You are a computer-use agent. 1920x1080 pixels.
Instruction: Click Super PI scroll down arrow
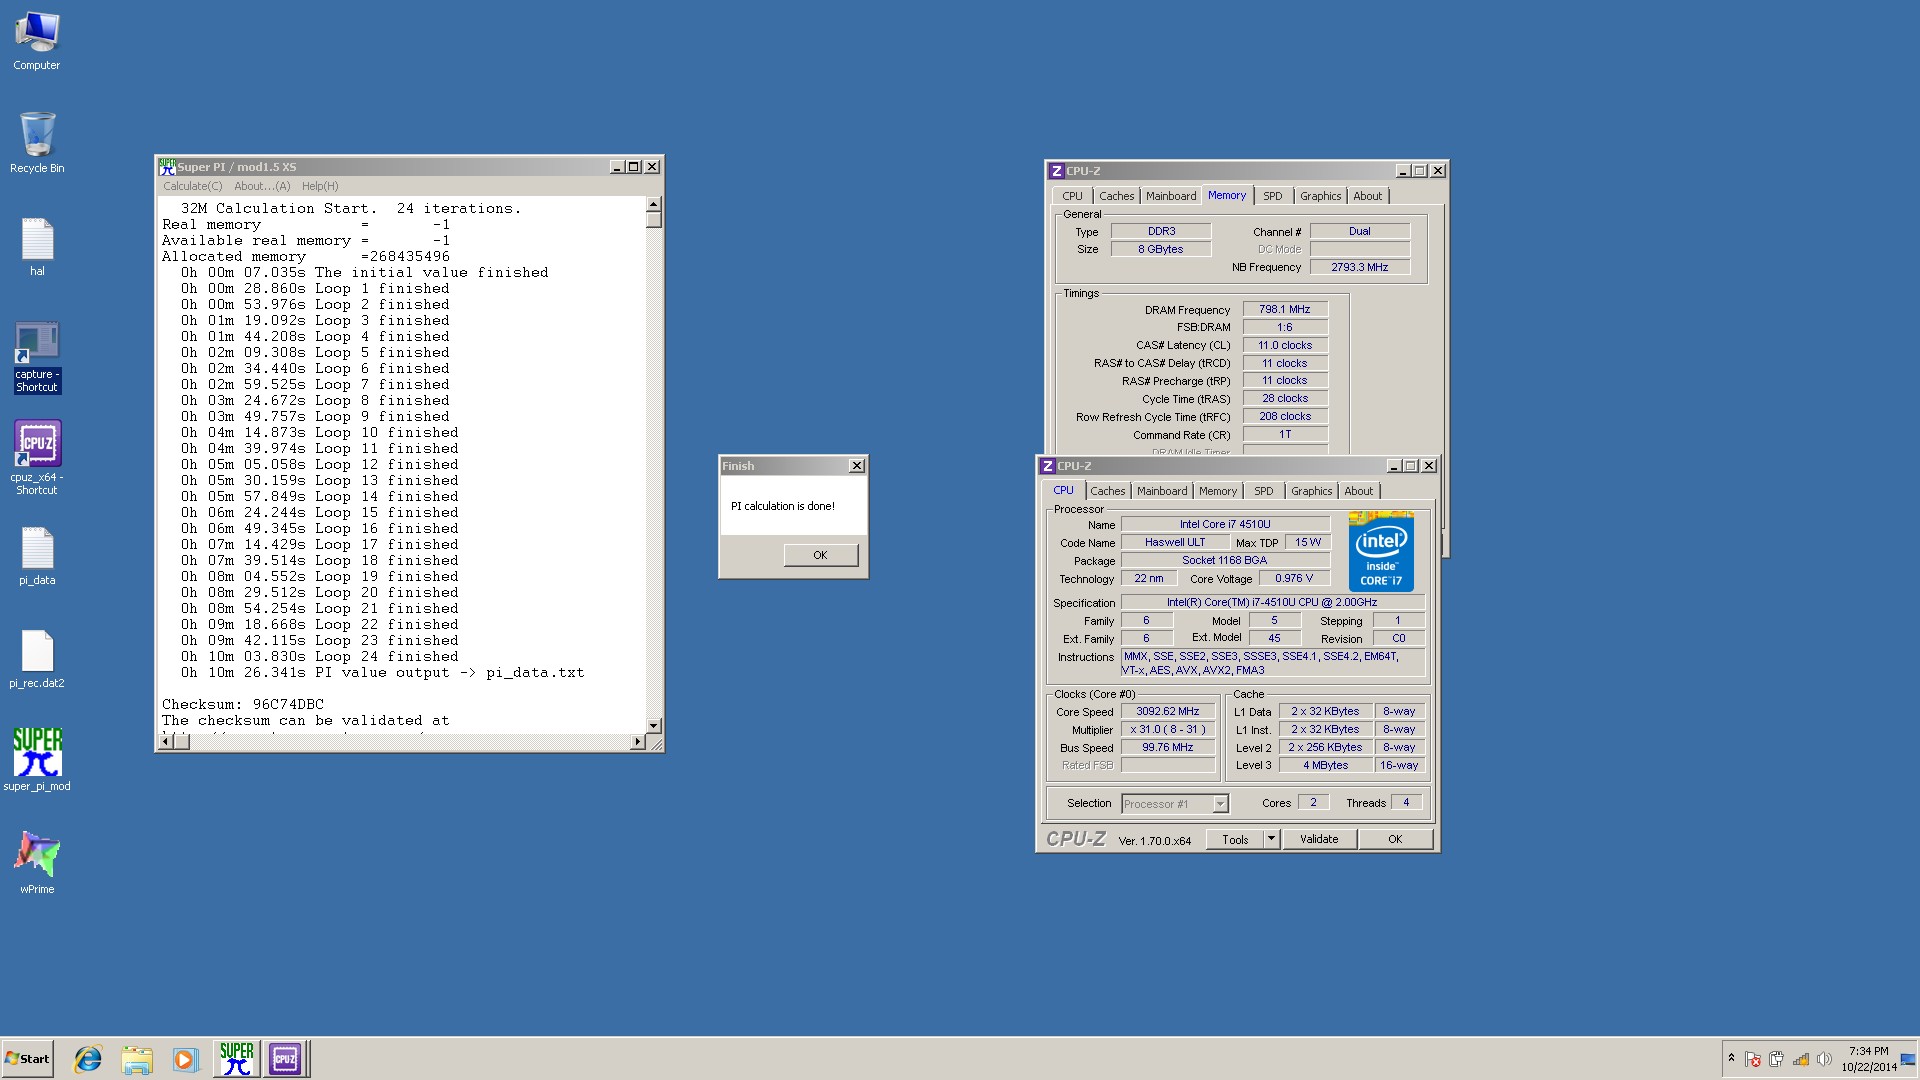click(653, 726)
